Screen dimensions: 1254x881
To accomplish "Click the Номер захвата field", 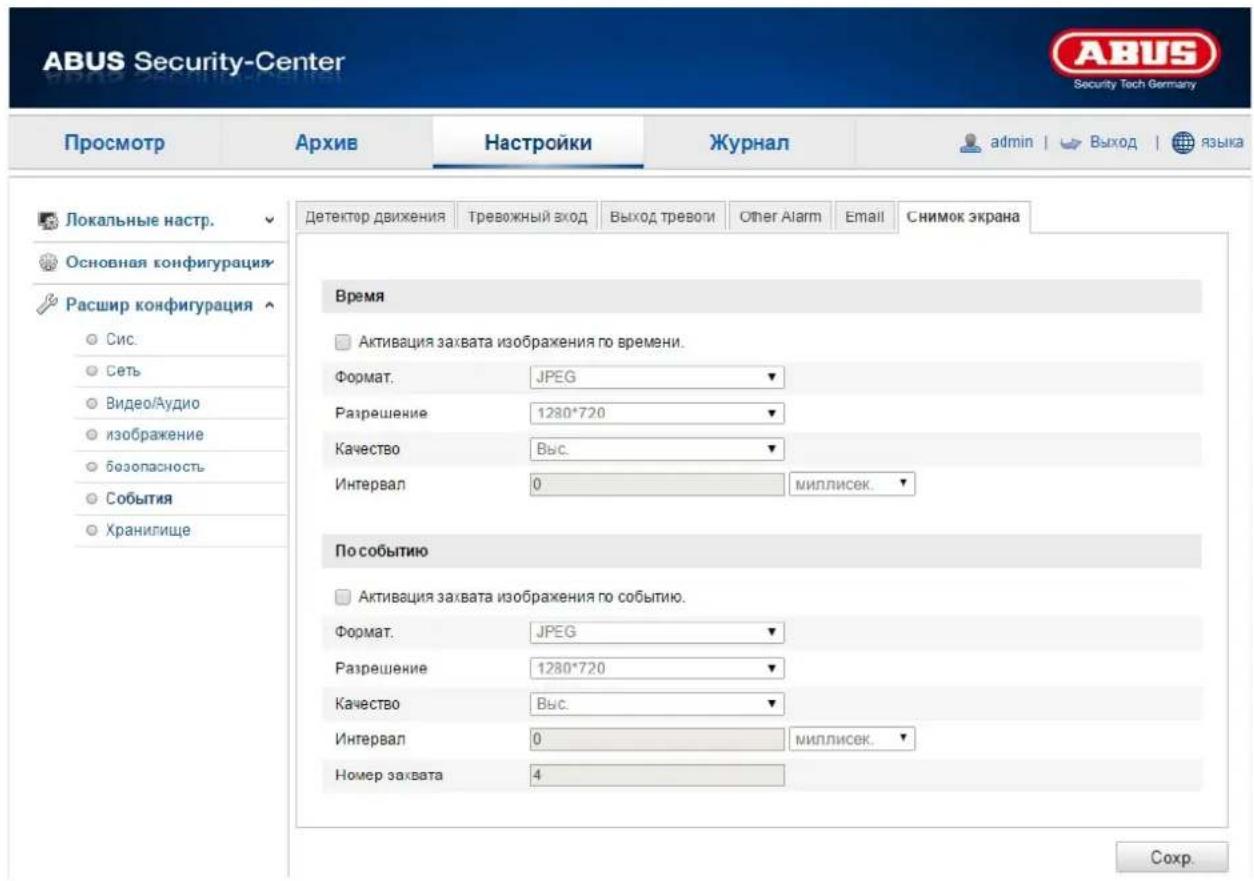I will point(655,775).
